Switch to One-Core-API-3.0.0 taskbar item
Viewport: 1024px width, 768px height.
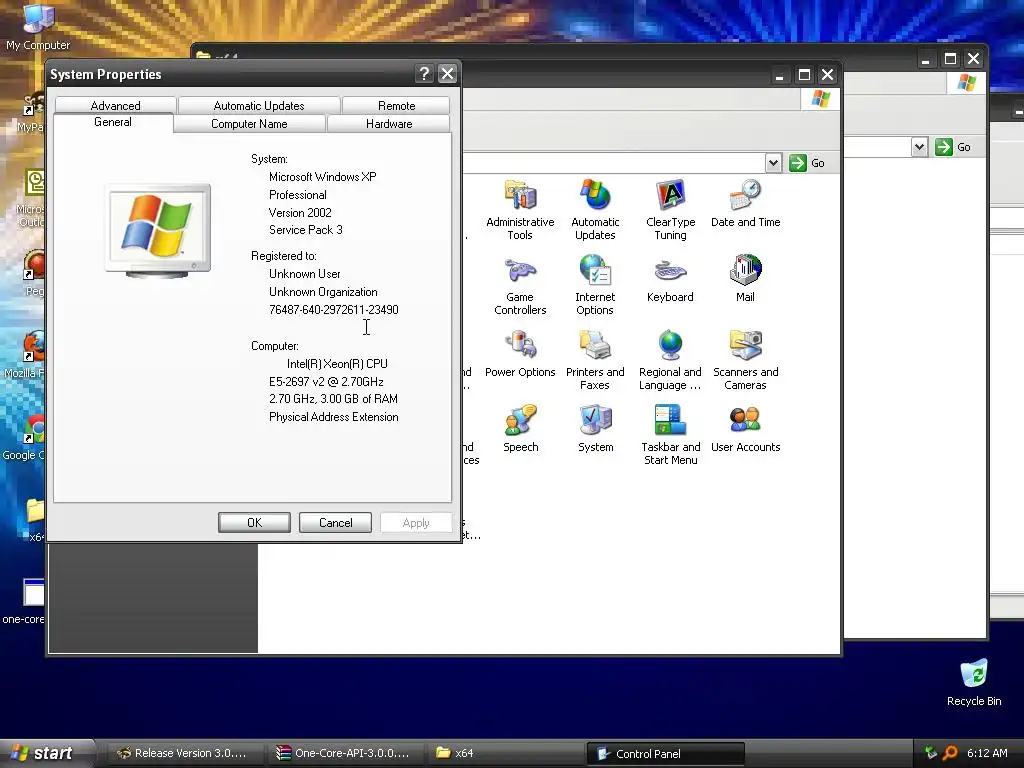pos(344,753)
